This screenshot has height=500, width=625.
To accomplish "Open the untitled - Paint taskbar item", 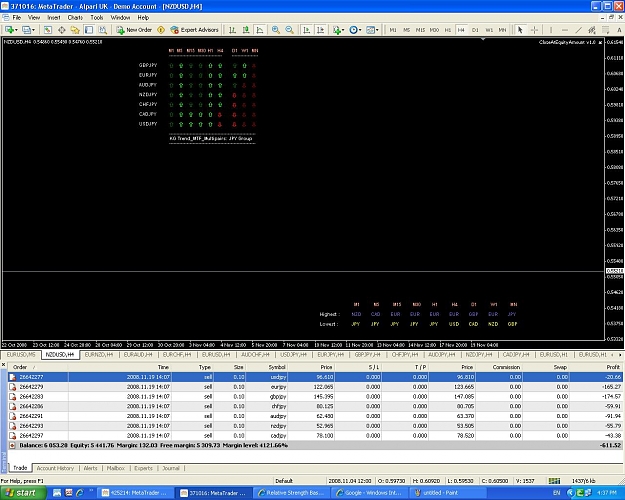I will pos(448,493).
